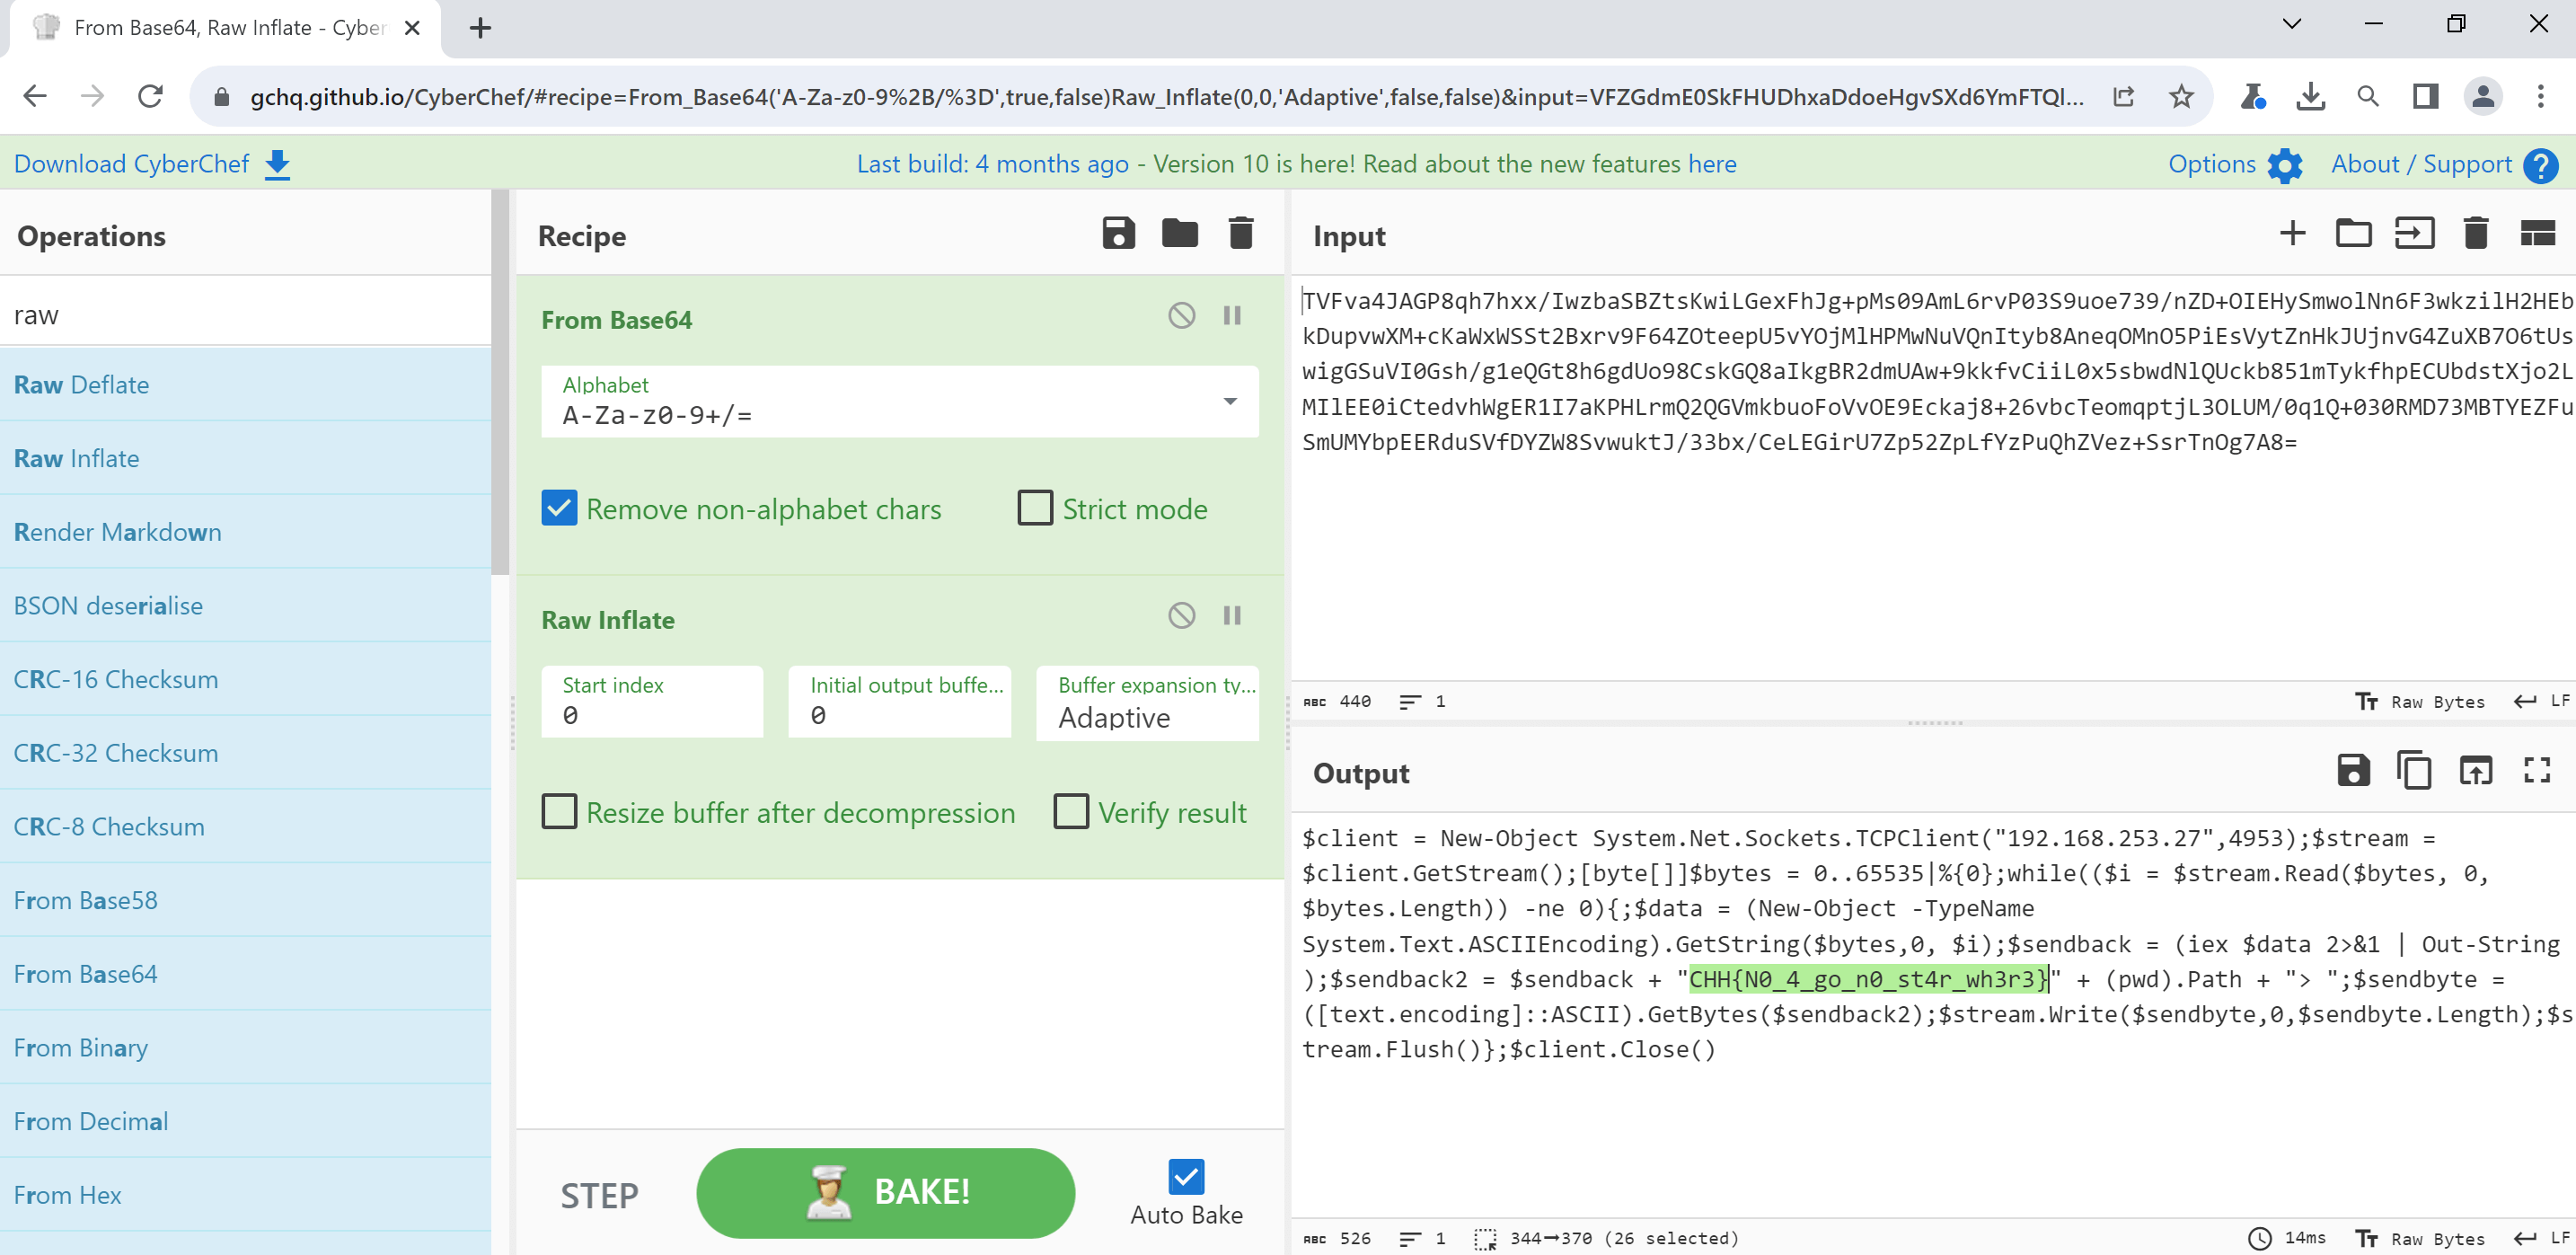This screenshot has width=2576, height=1255.
Task: Switch to the CyberChef browser tab
Action: [226, 28]
